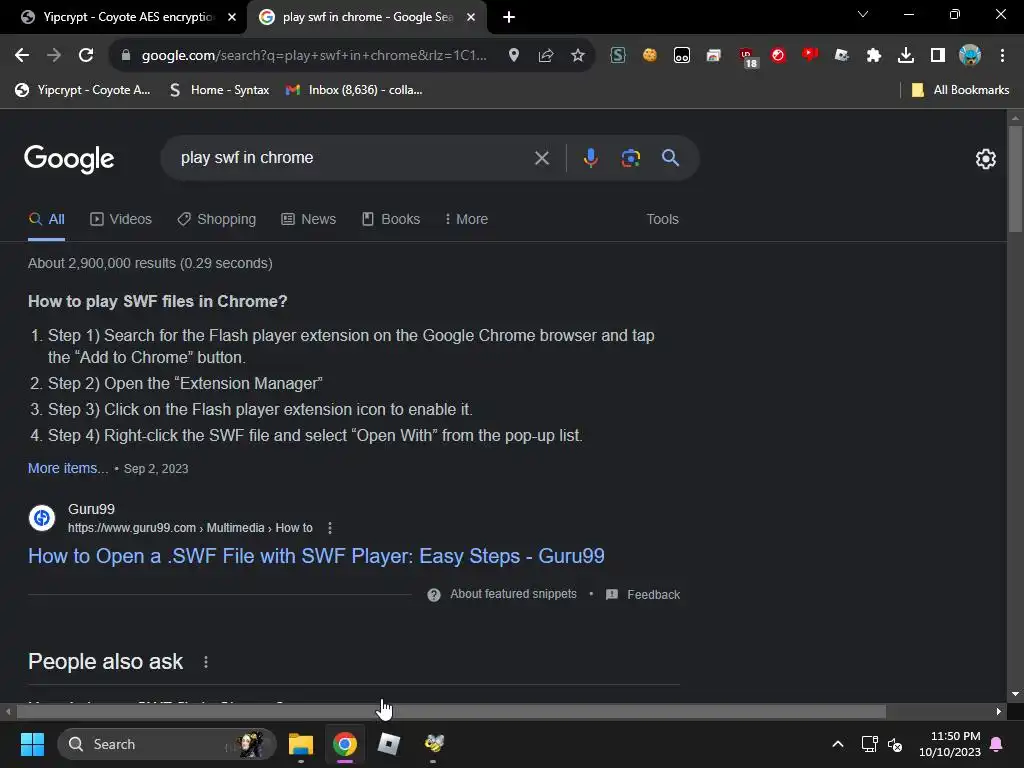
Task: Close the Yipcrypt tab
Action: pyautogui.click(x=232, y=17)
